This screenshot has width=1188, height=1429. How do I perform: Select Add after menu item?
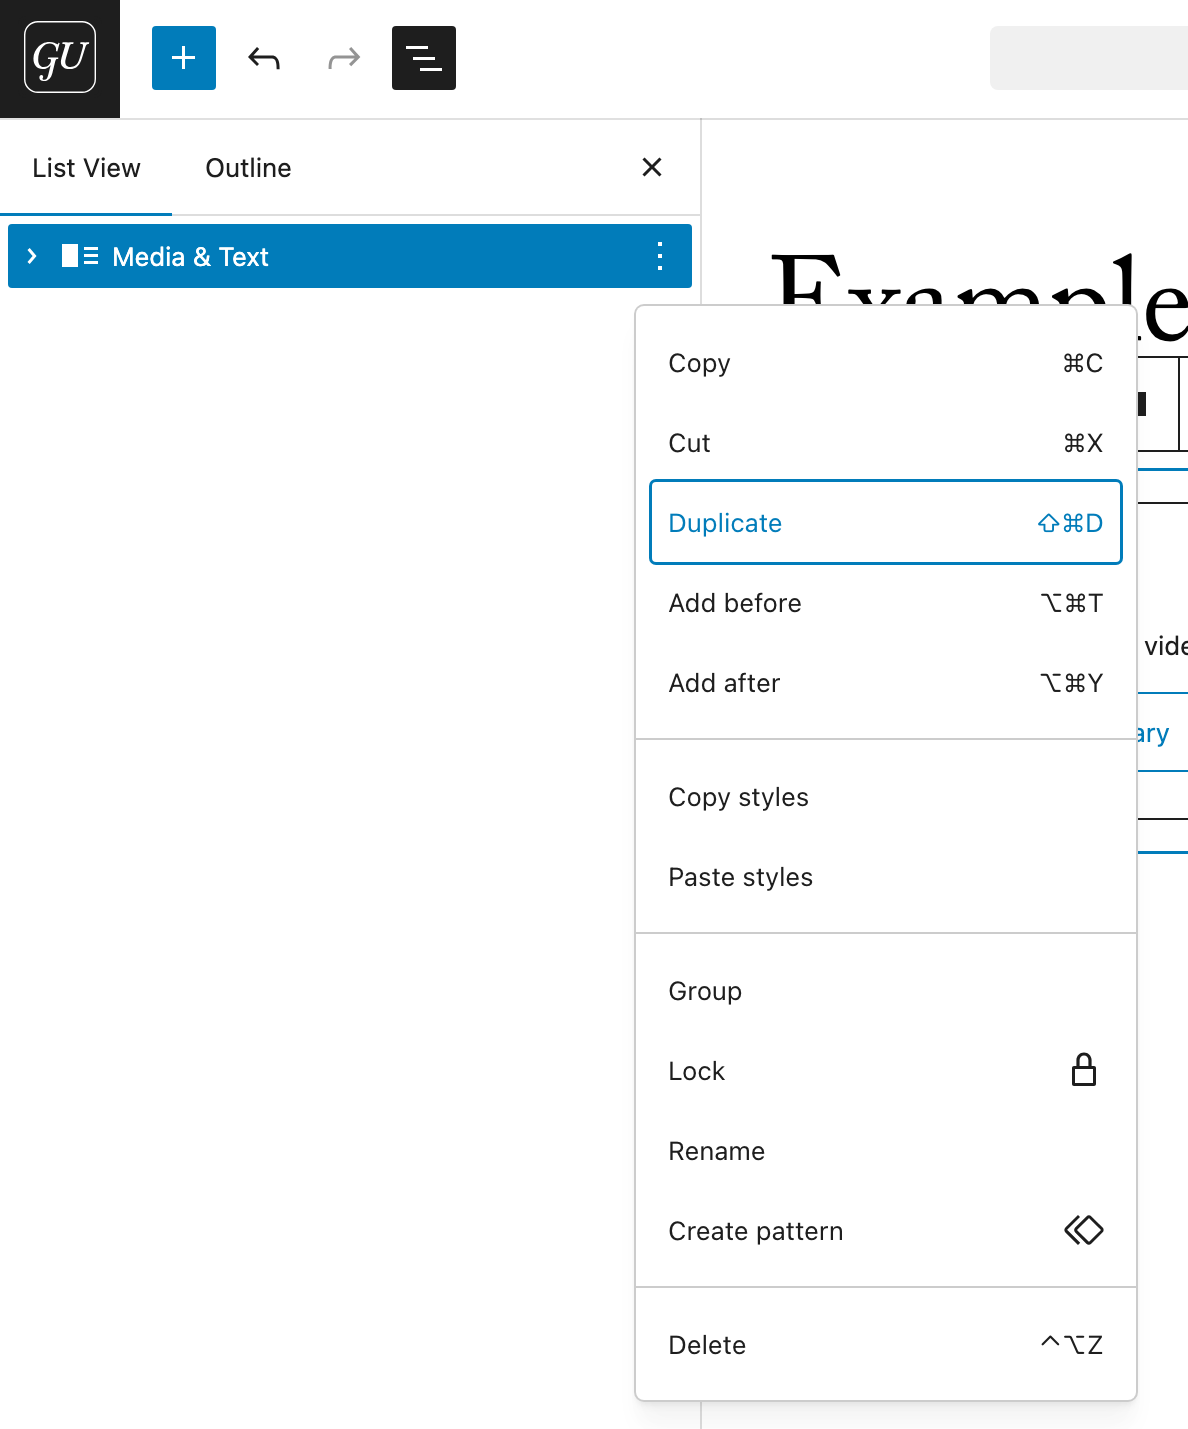click(x=886, y=683)
